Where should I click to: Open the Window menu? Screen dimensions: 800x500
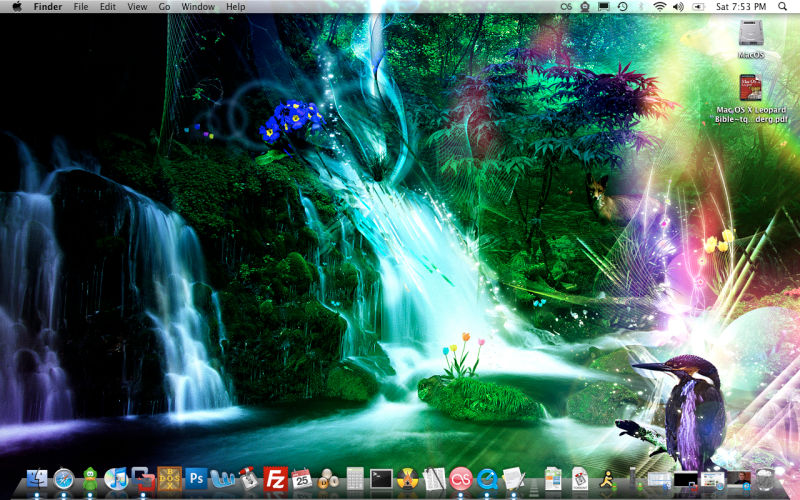click(198, 7)
